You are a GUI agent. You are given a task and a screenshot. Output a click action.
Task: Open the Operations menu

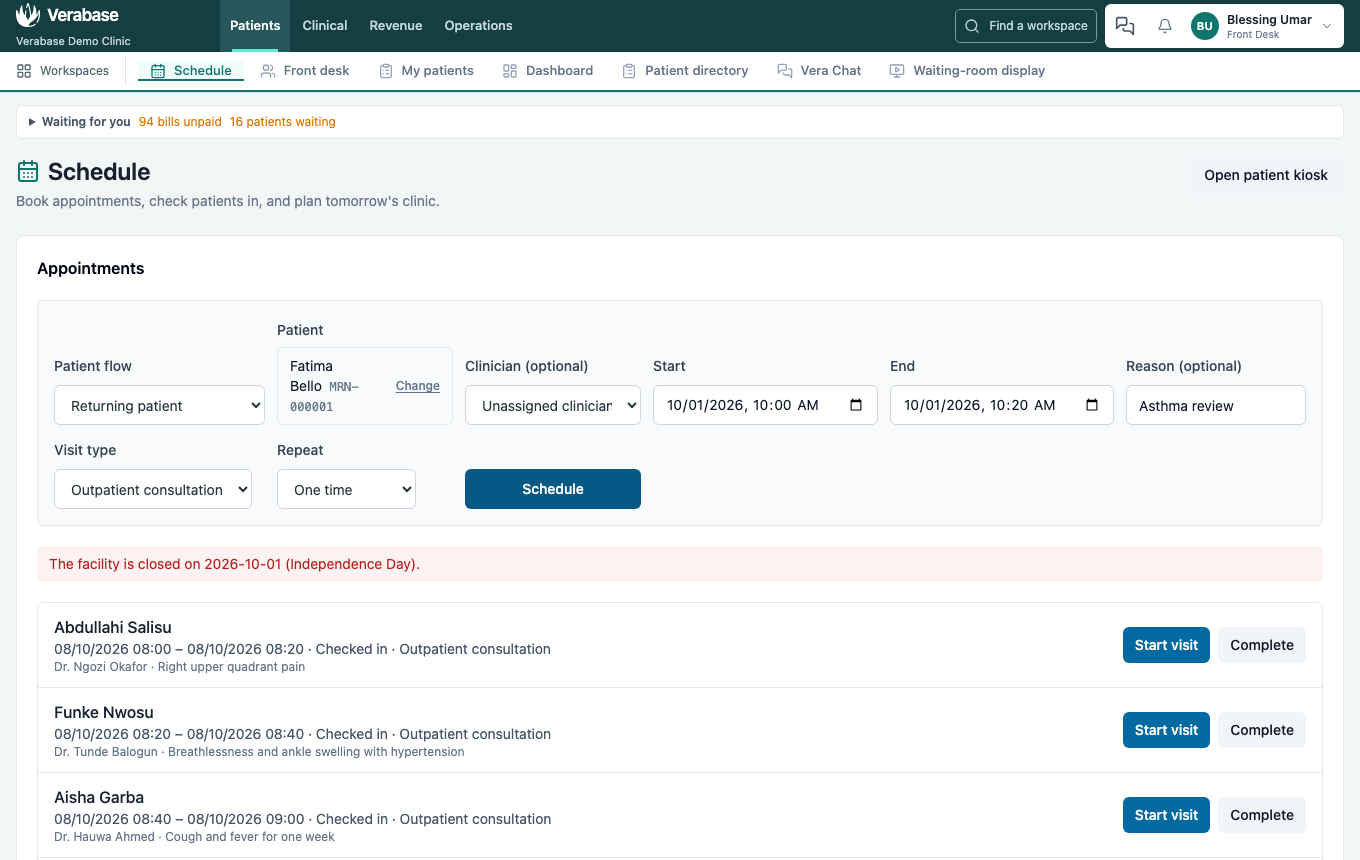(478, 26)
